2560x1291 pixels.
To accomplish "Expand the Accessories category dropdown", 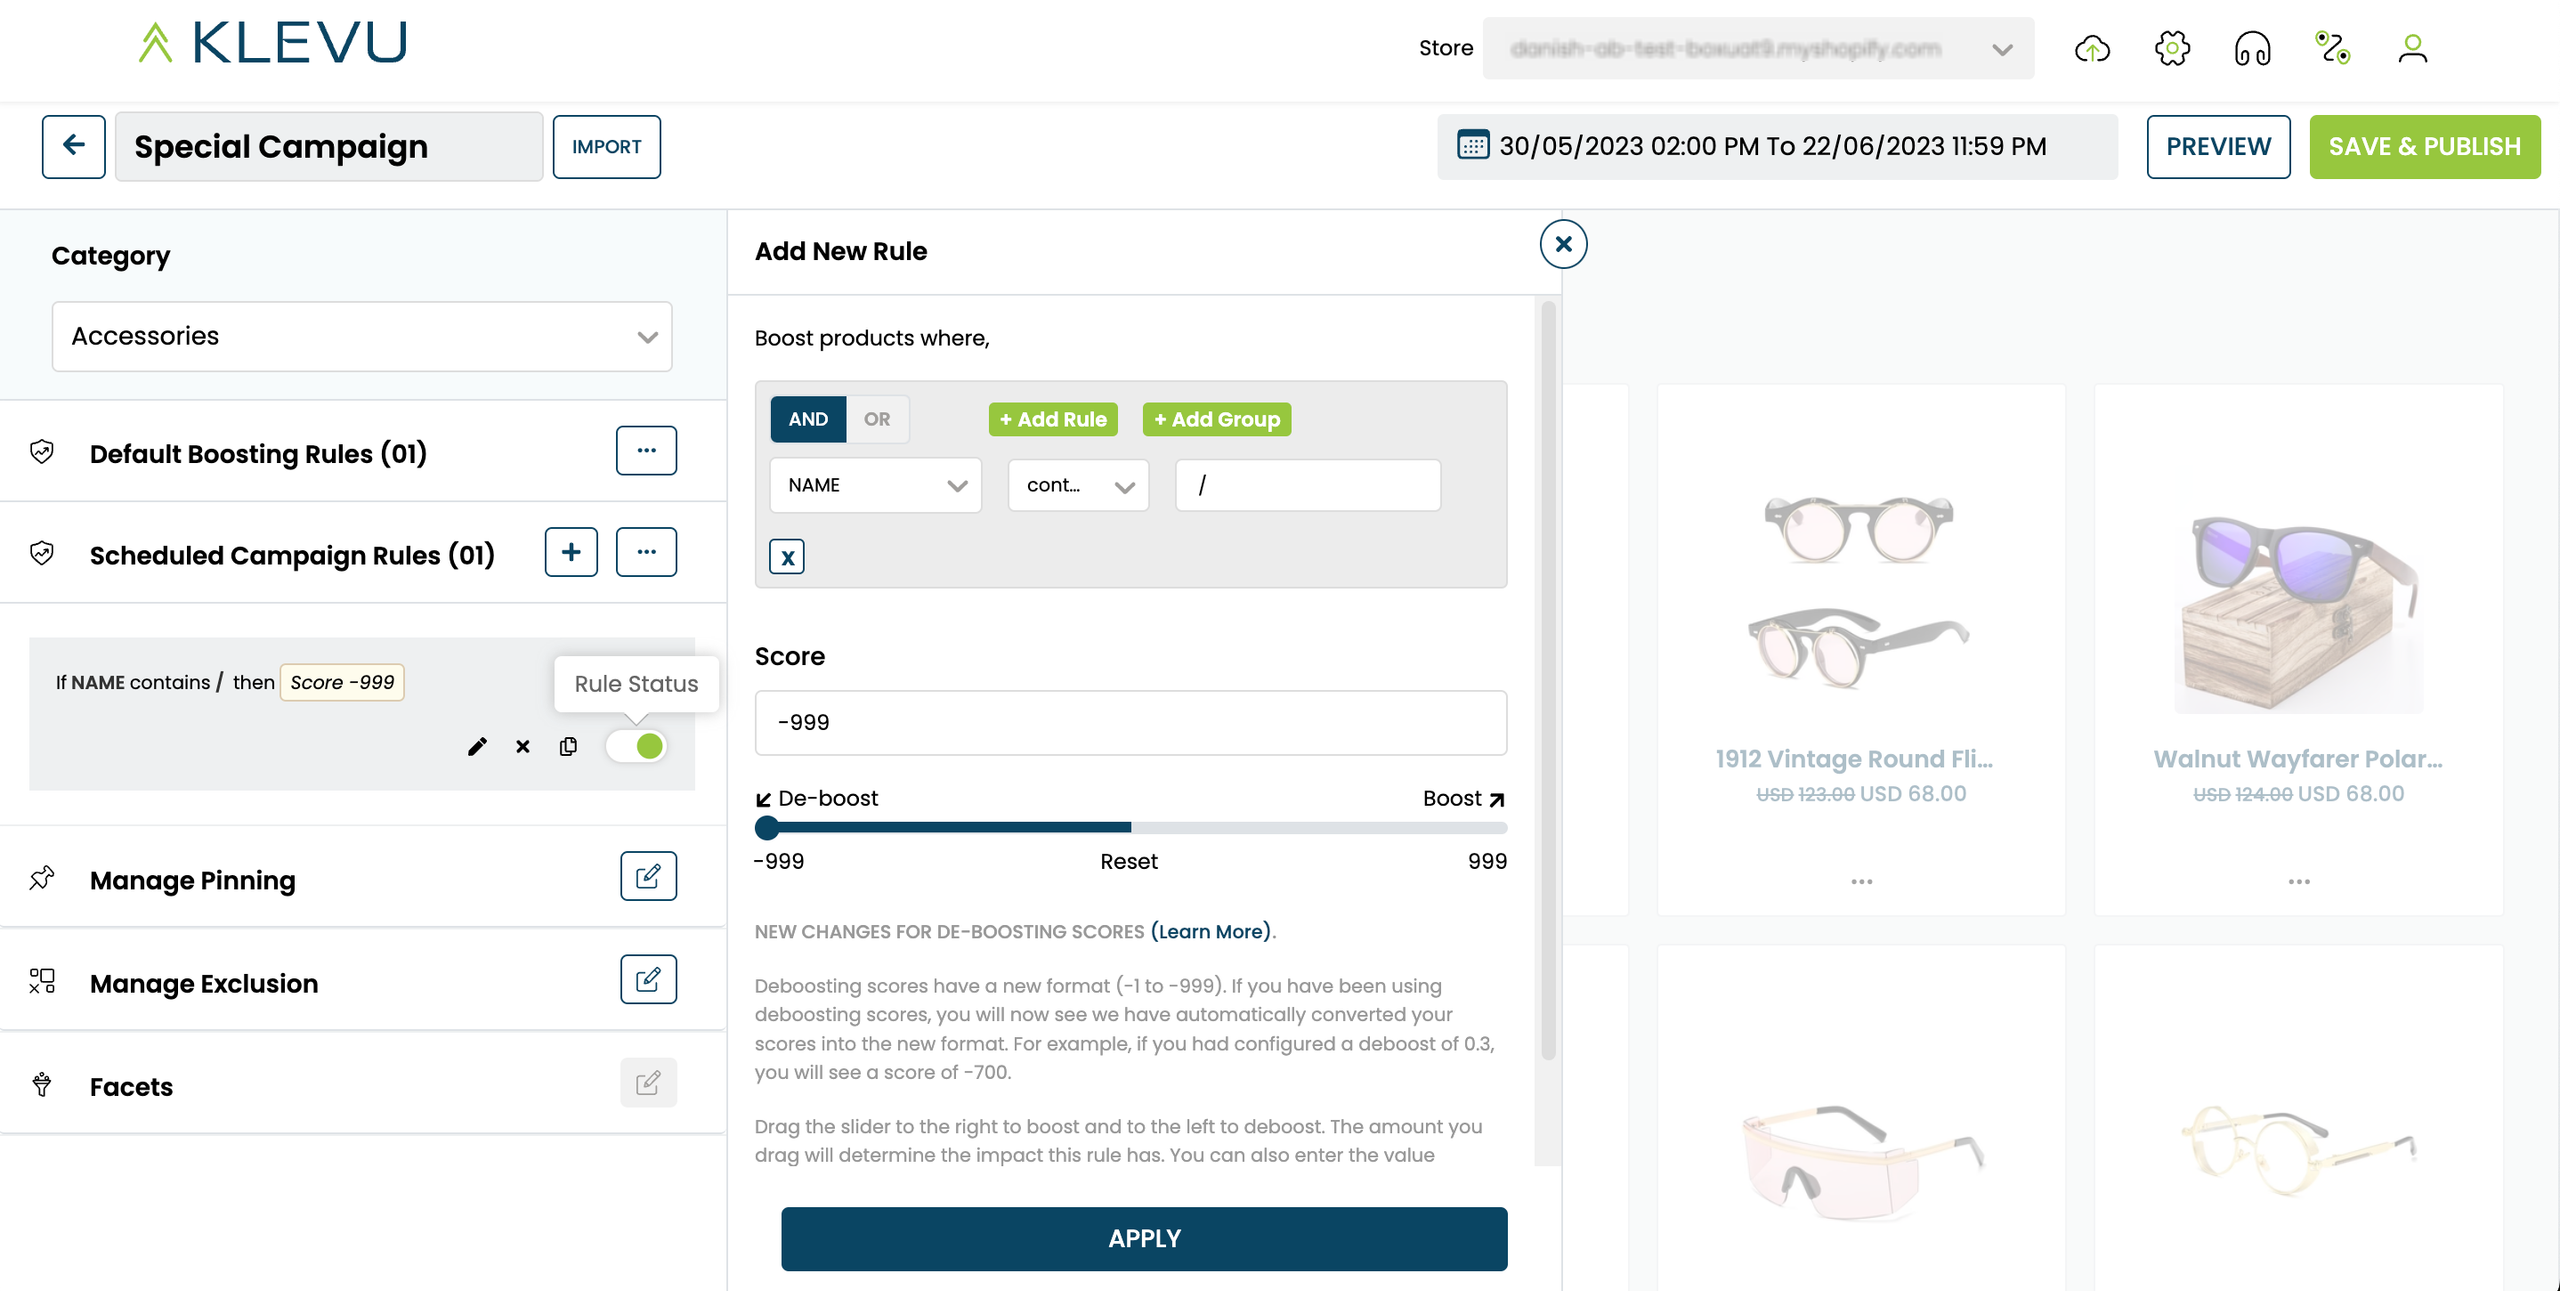I will tap(362, 336).
